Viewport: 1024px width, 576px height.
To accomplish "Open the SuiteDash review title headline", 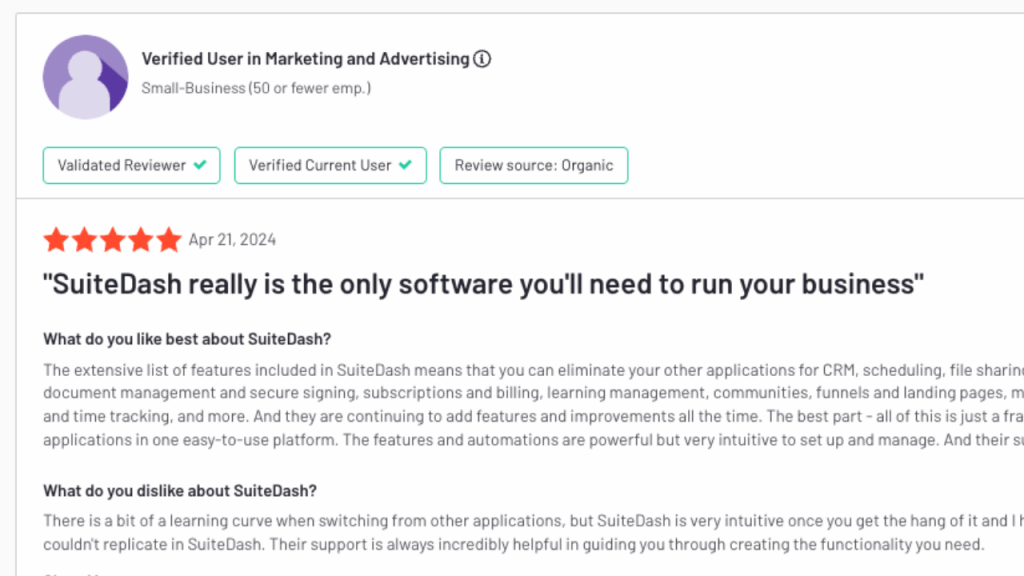I will pos(483,284).
